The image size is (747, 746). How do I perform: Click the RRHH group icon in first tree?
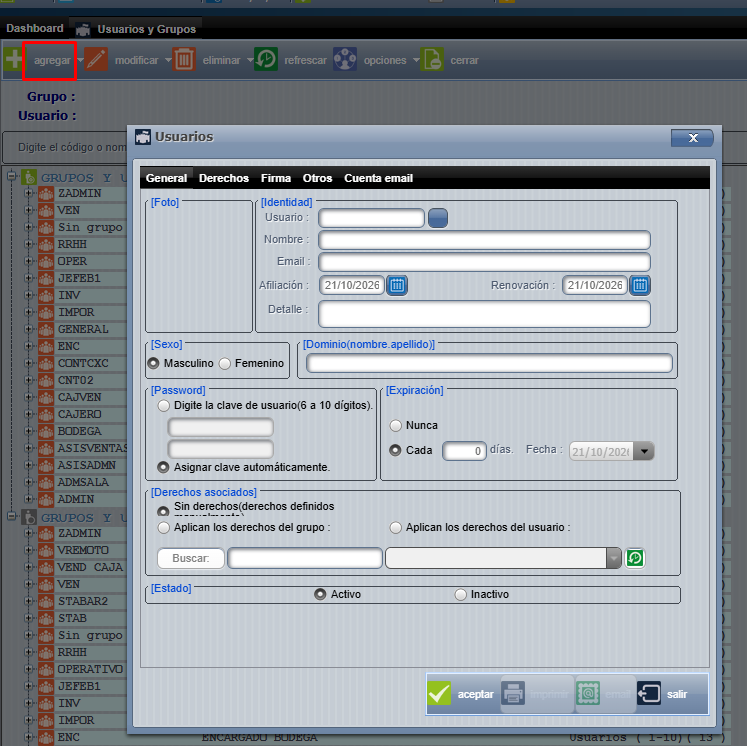pyautogui.click(x=46, y=244)
